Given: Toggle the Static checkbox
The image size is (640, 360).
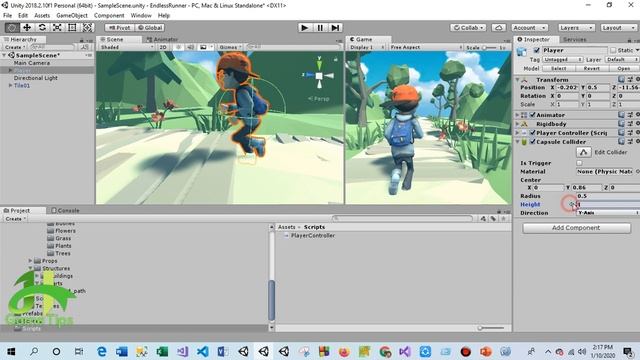Looking at the screenshot, I should click(x=613, y=50).
